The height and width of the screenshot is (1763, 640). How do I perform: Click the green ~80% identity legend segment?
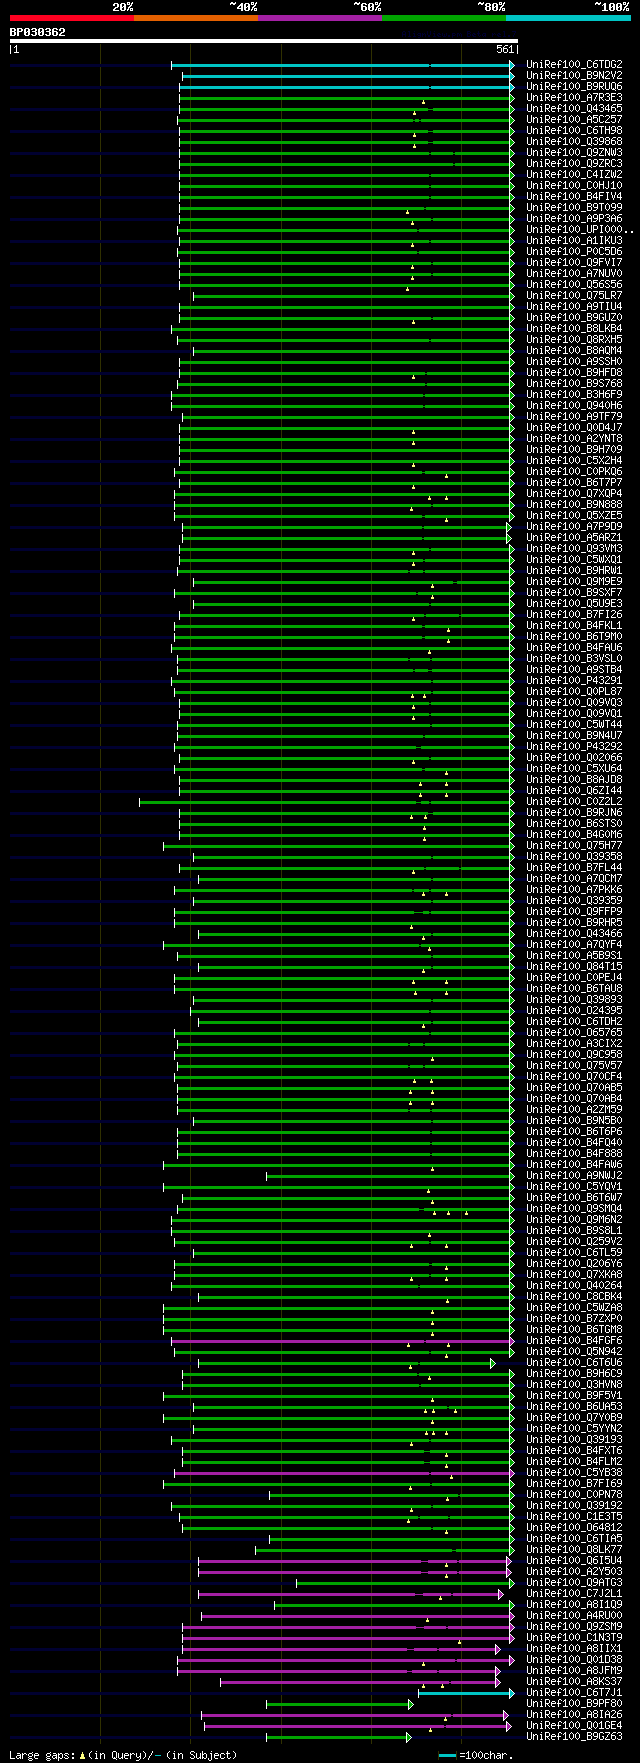click(444, 17)
